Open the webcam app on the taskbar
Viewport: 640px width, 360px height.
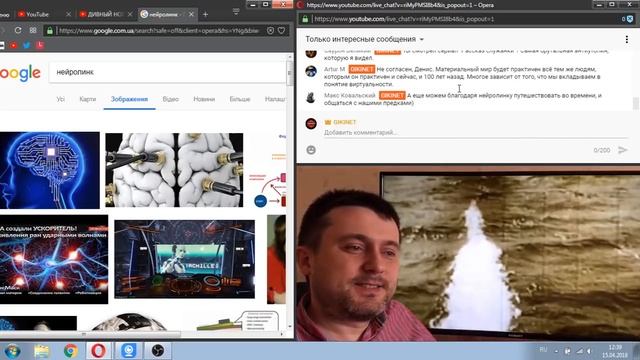[128, 351]
